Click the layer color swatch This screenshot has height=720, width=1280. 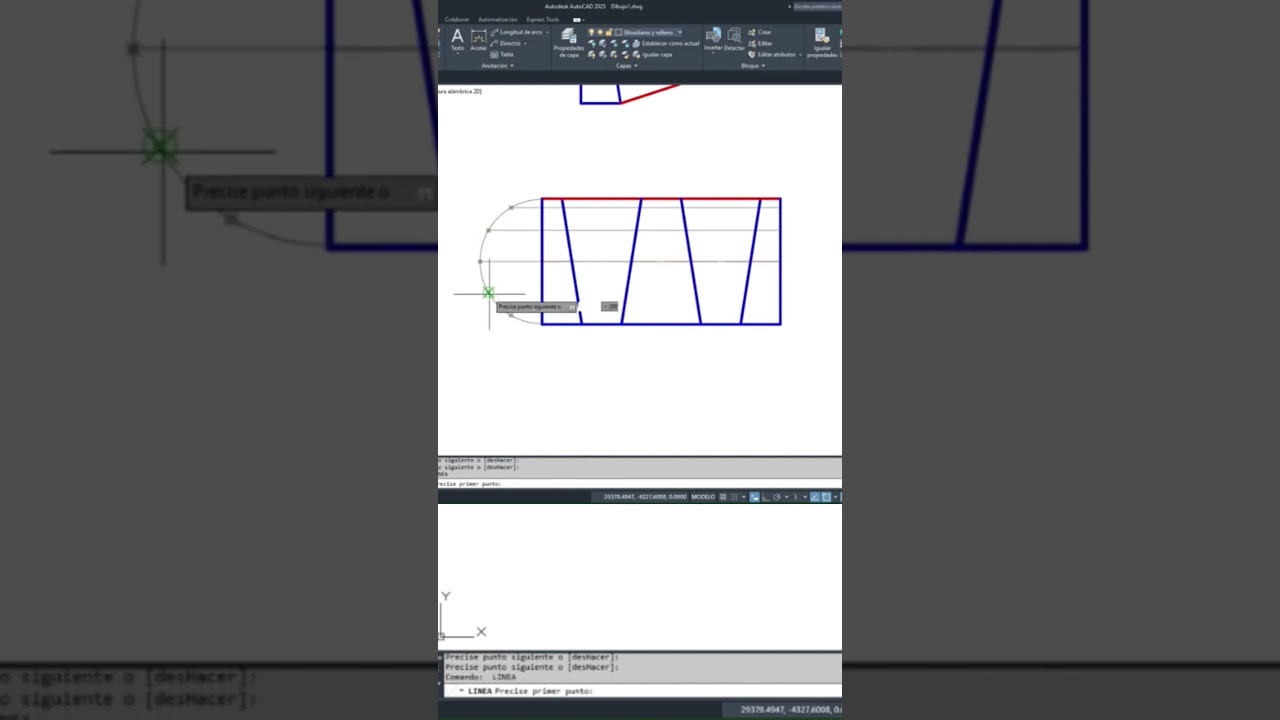click(x=618, y=32)
